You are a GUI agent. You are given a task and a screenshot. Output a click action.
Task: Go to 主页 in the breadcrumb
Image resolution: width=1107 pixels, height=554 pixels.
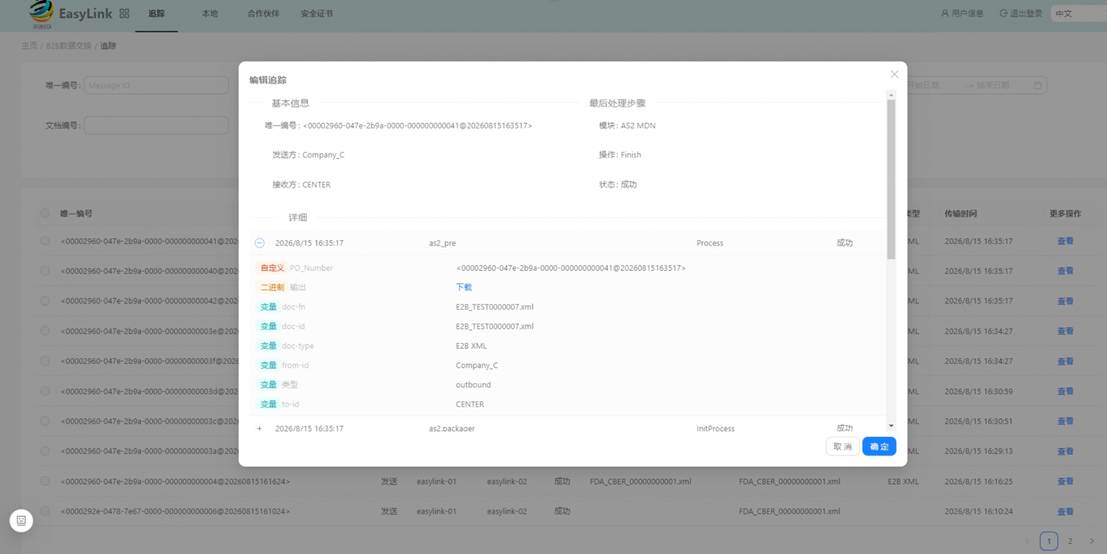pos(29,46)
